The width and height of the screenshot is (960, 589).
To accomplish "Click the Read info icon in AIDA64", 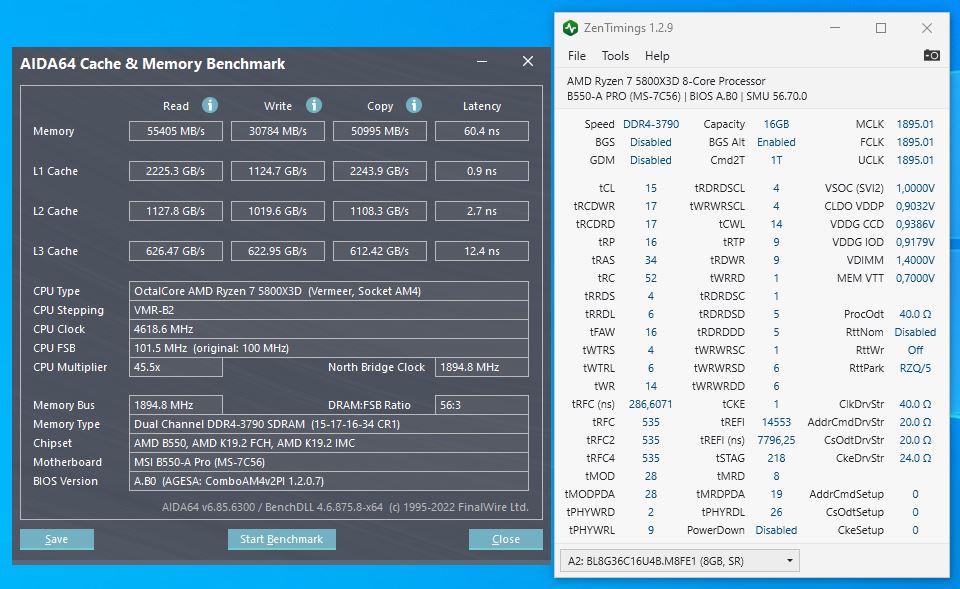I will click(209, 105).
